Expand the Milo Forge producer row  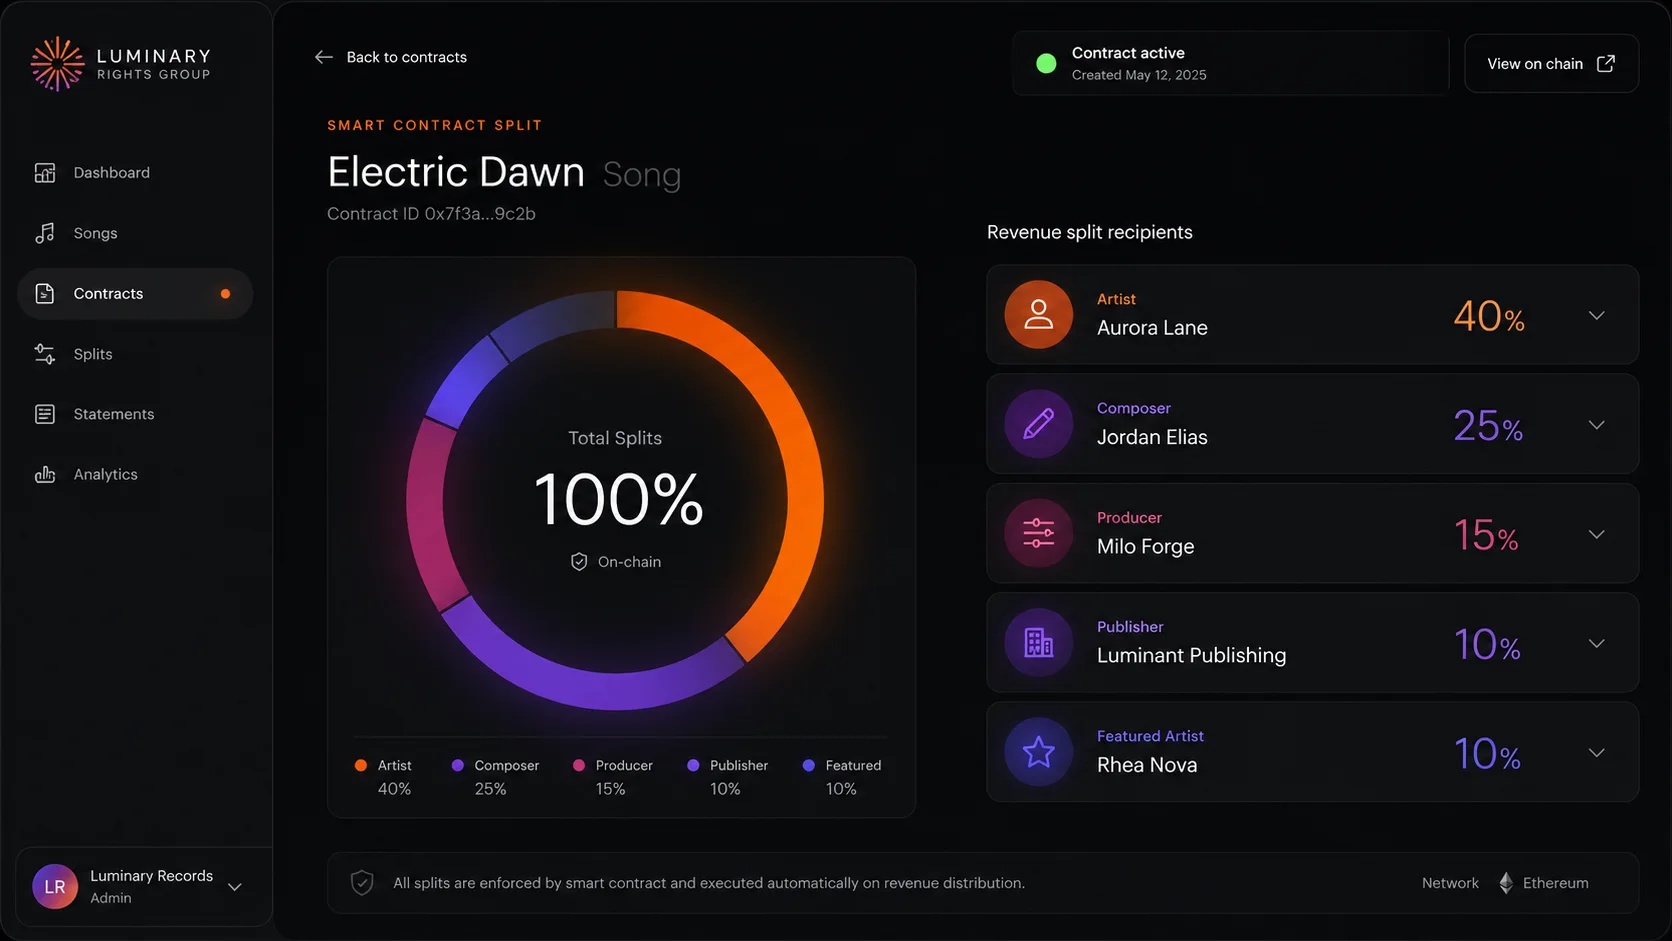(1597, 534)
